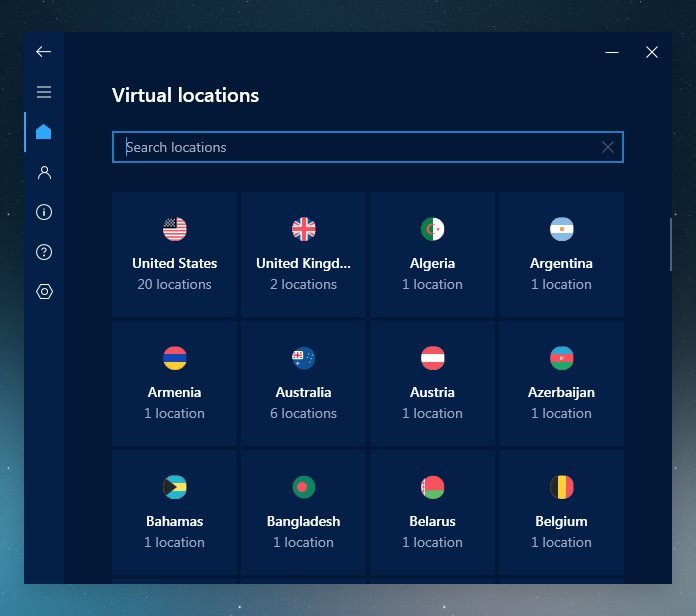Screen dimensions: 696x616
Task: Select the United Kingdom location tile
Action: [304, 255]
